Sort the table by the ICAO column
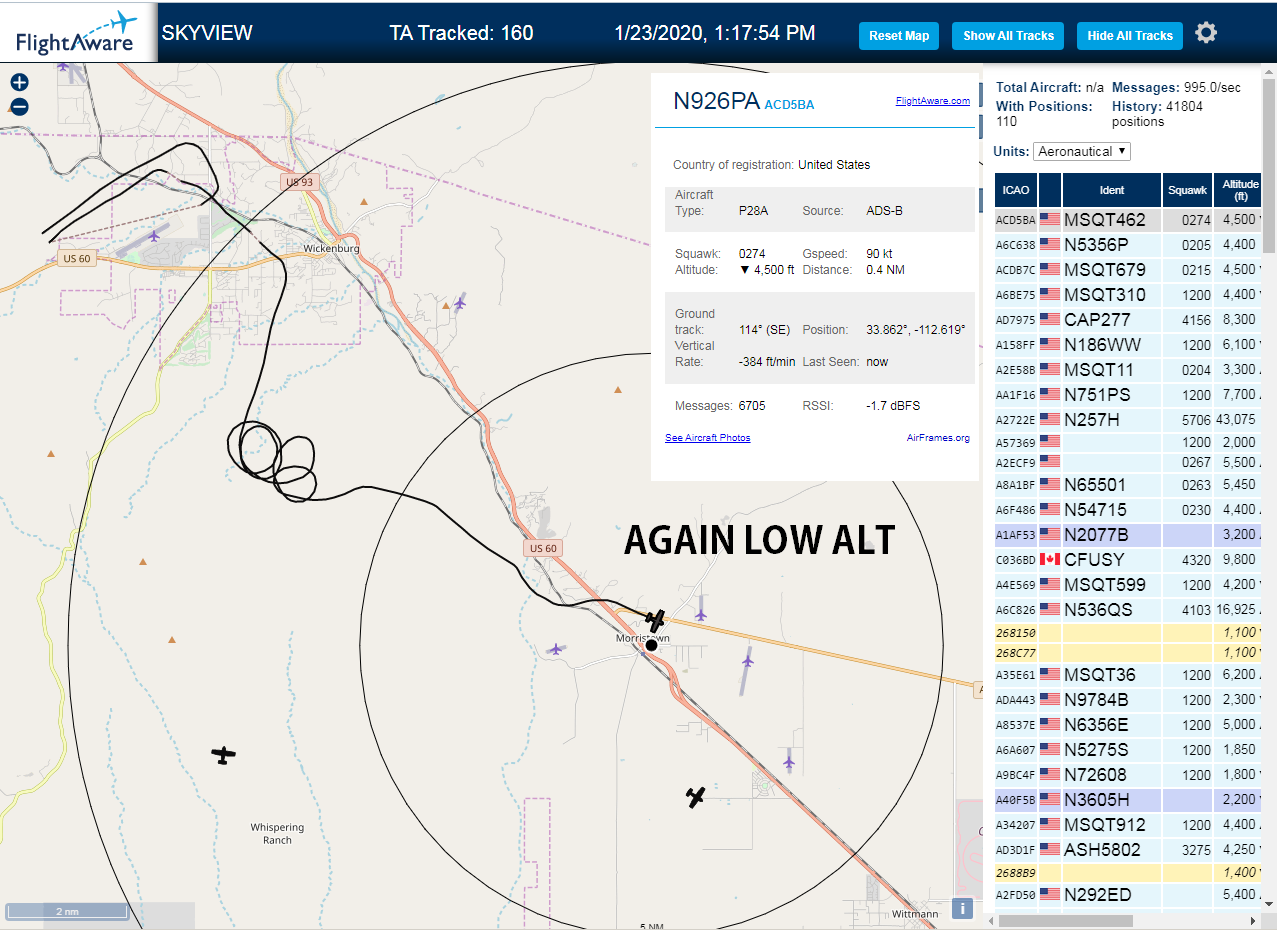 tap(1016, 190)
